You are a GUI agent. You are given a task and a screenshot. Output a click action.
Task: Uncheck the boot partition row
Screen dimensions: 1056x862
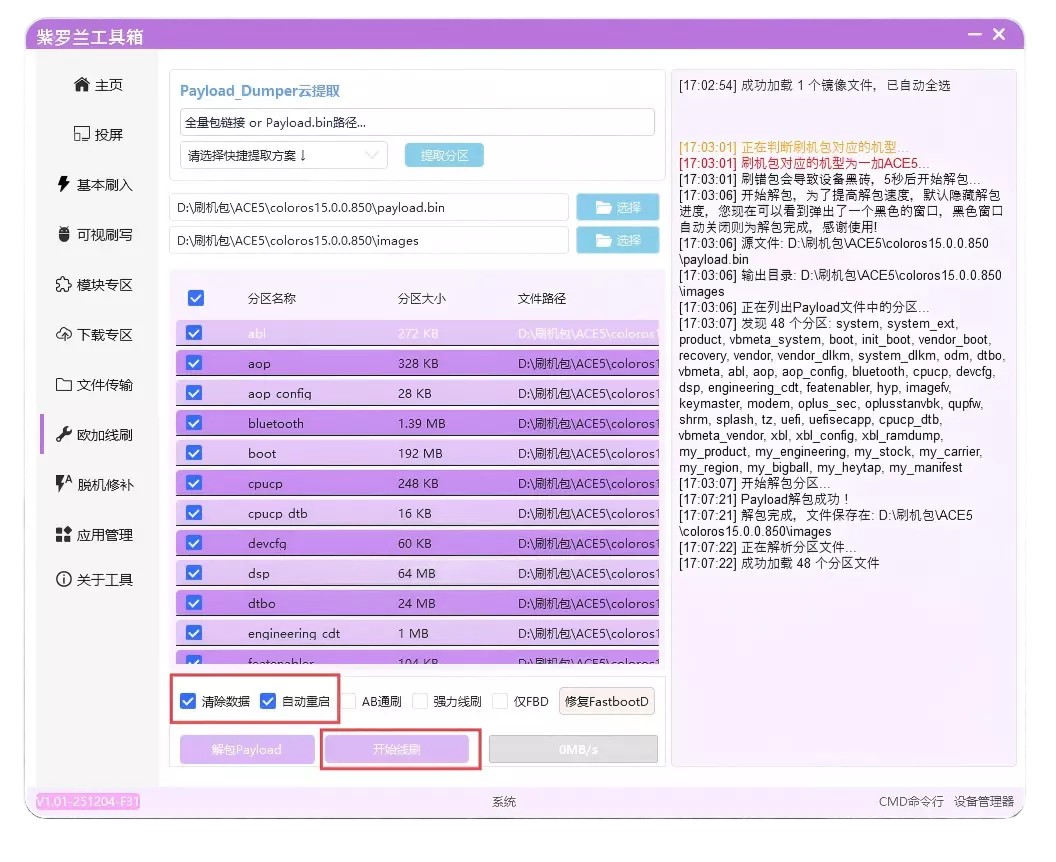point(193,452)
